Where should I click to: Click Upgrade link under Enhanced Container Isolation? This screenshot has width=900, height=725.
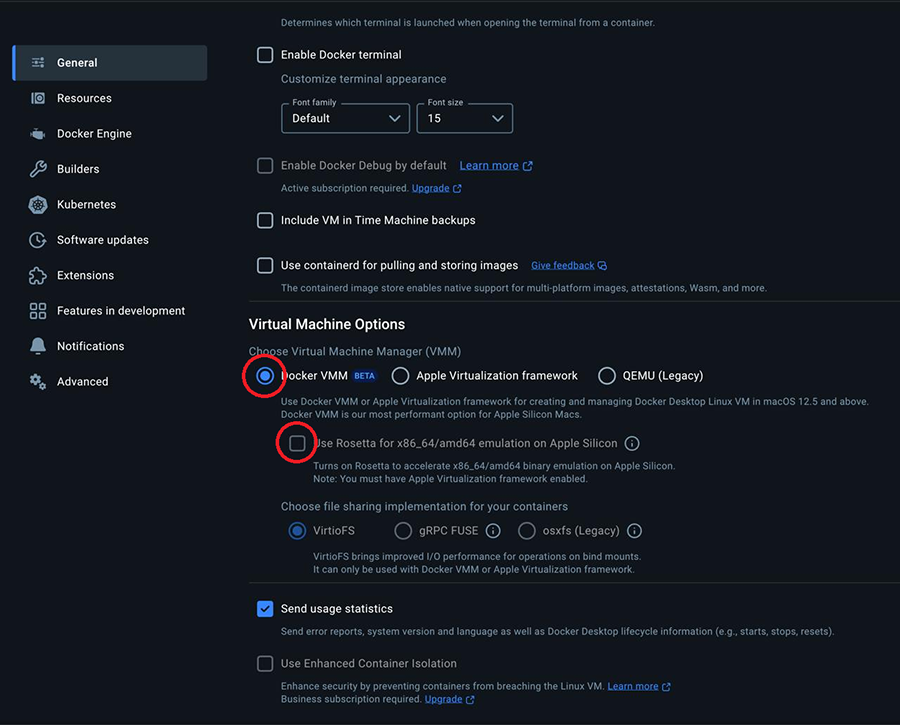click(x=443, y=700)
